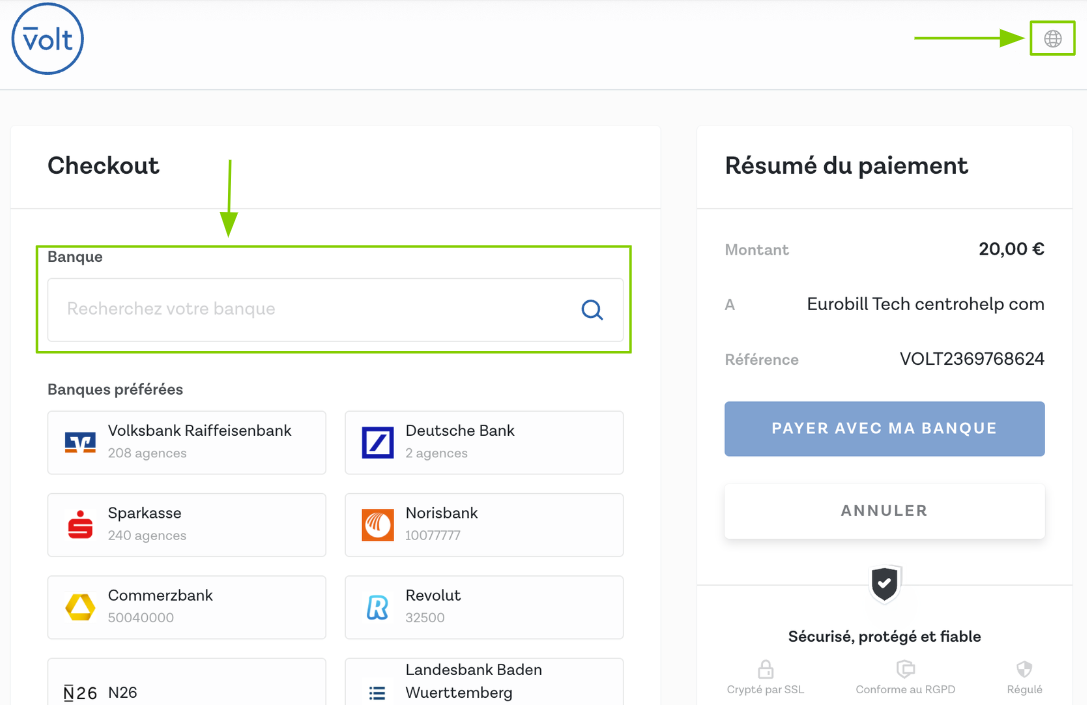1087x705 pixels.
Task: Click the security shield checkmark badge
Action: (x=884, y=584)
